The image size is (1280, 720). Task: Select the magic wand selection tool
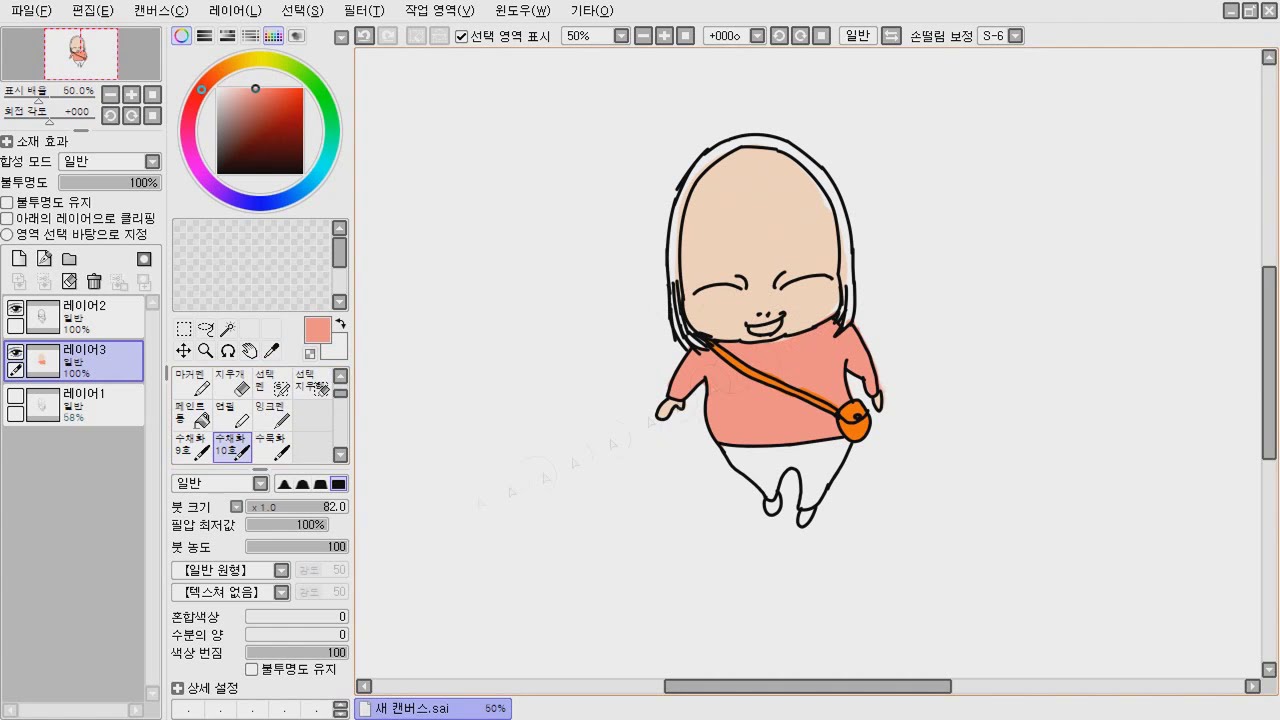pyautogui.click(x=228, y=329)
